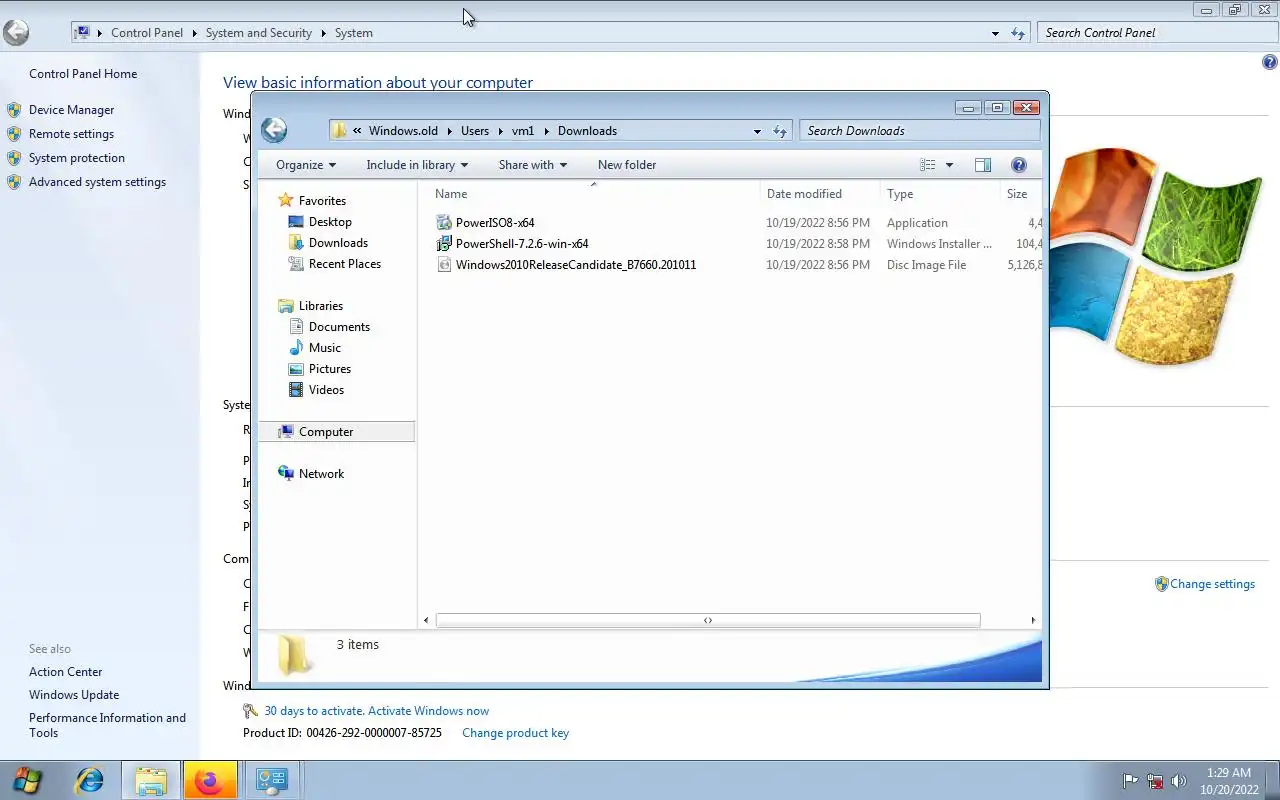Click the Change settings link
Viewport: 1280px width, 800px height.
pos(1212,584)
